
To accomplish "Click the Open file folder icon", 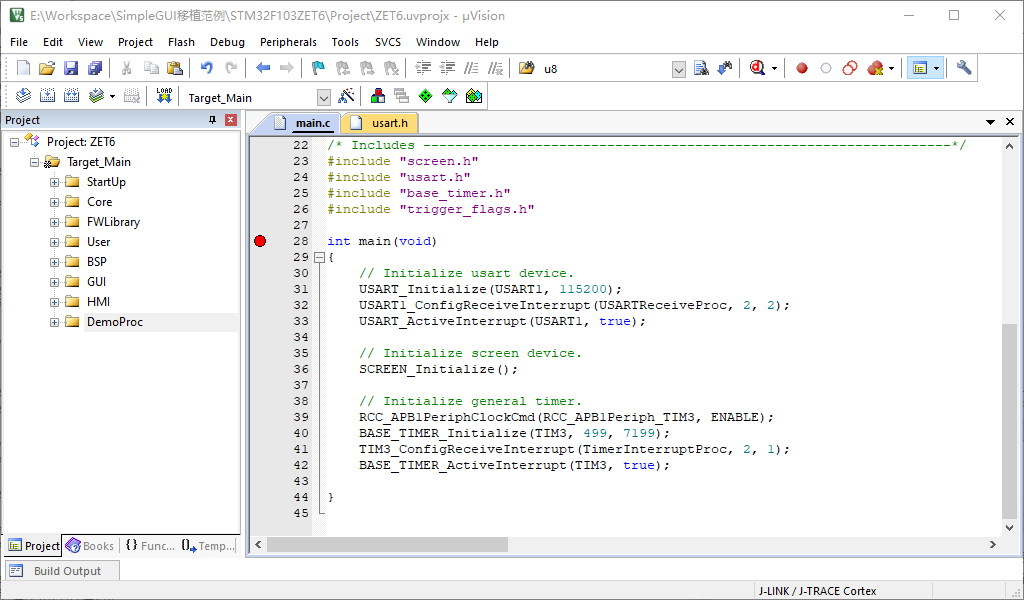I will pos(47,68).
